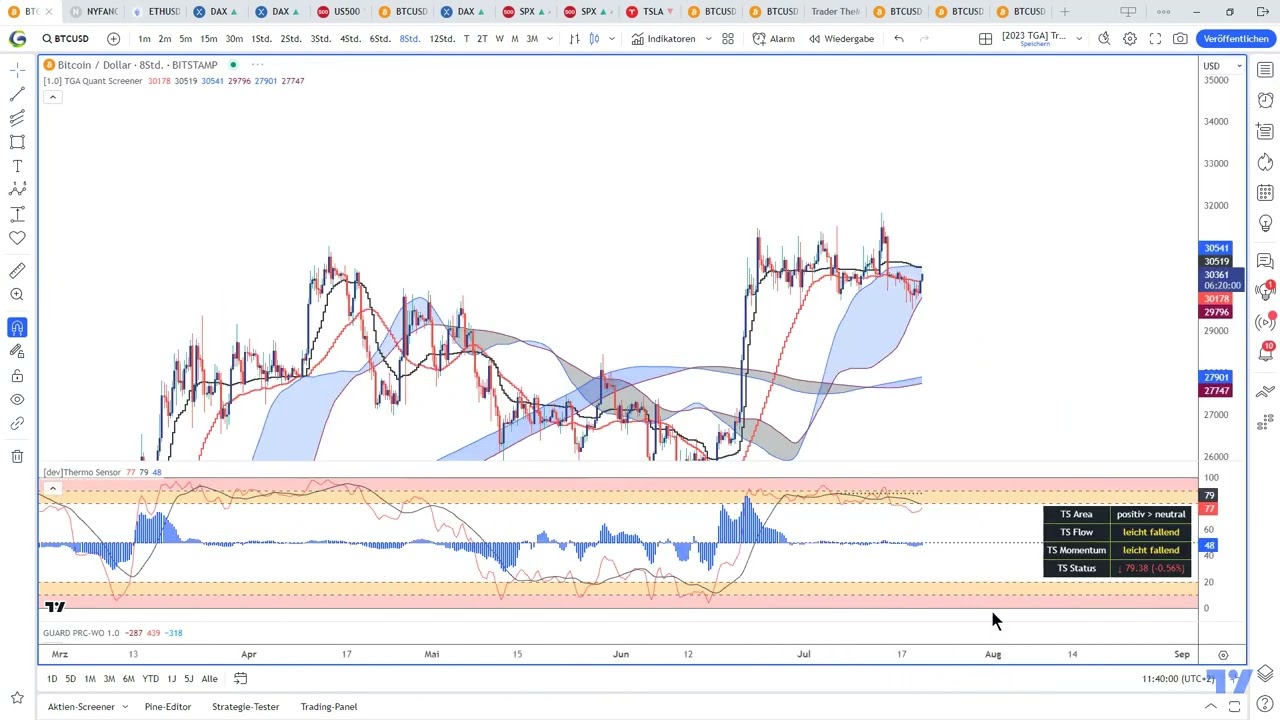Open the calendar sidebar icon
This screenshot has height=720, width=1280.
pyautogui.click(x=1265, y=192)
